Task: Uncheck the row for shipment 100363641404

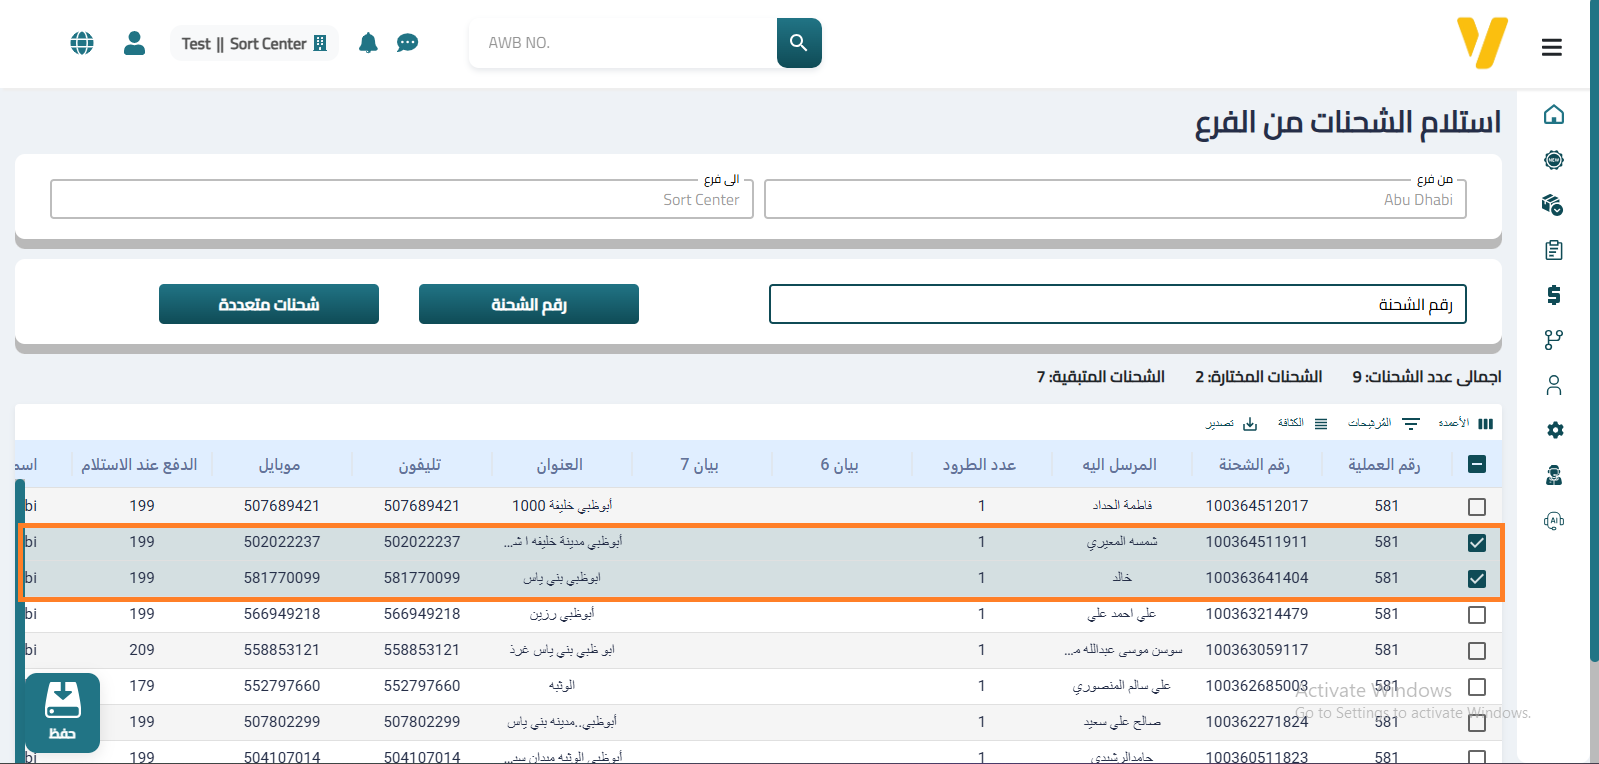Action: (x=1477, y=579)
